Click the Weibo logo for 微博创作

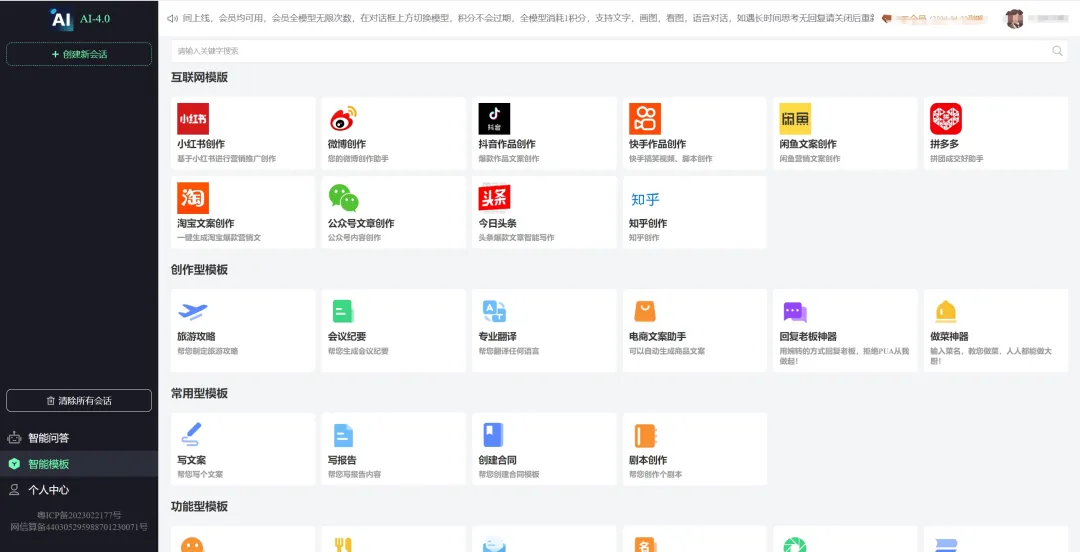point(343,119)
